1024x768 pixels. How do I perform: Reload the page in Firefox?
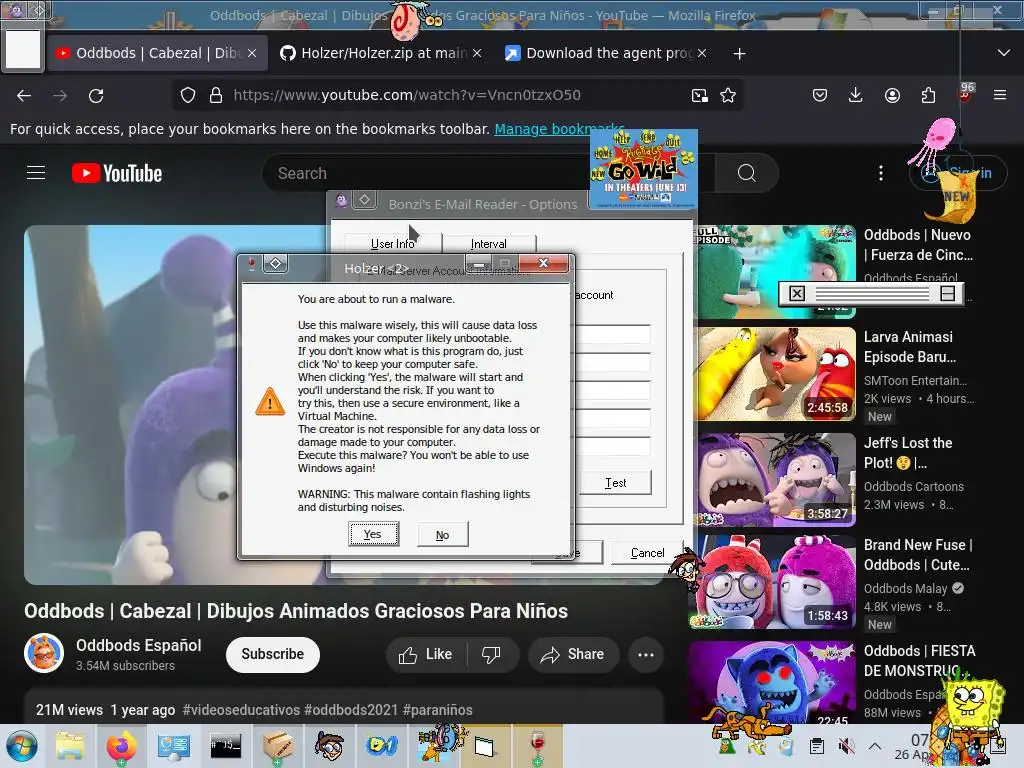(x=96, y=95)
